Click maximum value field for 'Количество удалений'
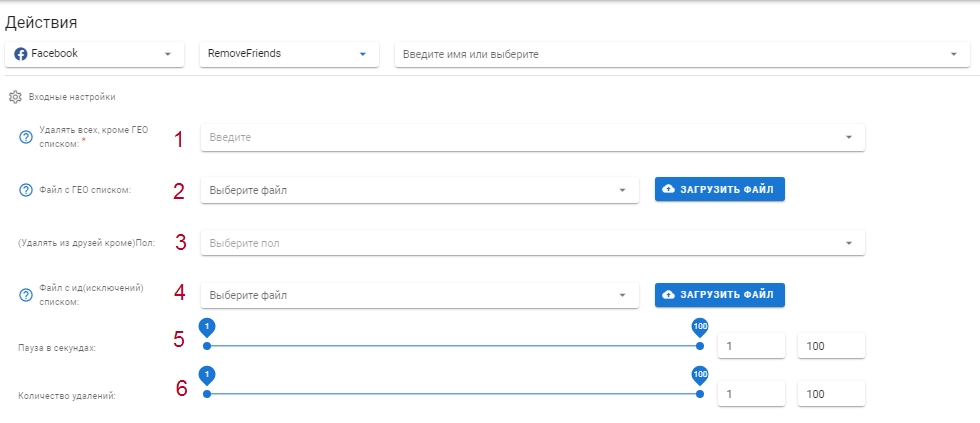The image size is (980, 423). [x=831, y=394]
